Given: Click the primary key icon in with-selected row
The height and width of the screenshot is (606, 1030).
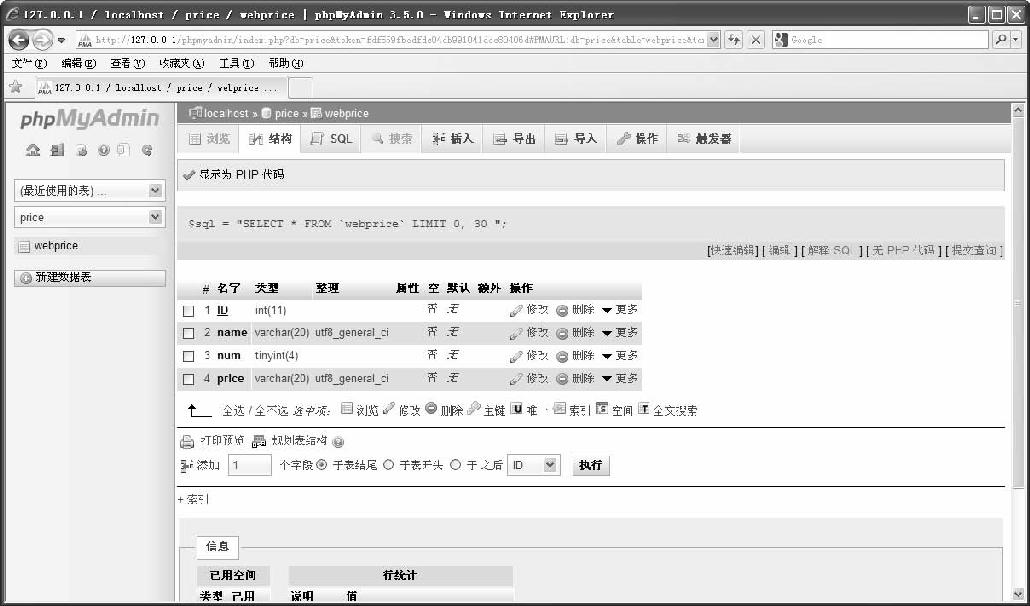Looking at the screenshot, I should [x=474, y=408].
